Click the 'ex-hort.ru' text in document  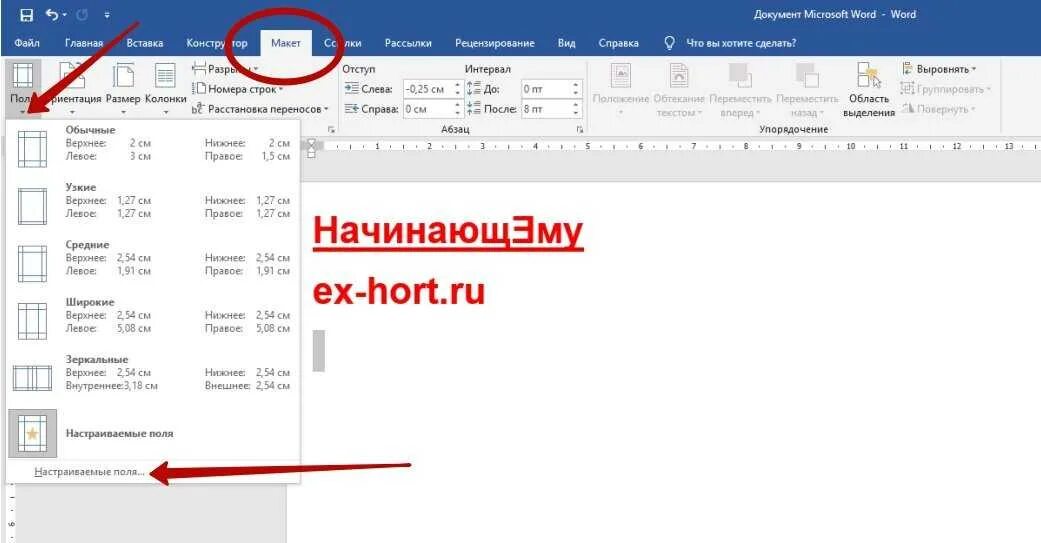pyautogui.click(x=399, y=291)
